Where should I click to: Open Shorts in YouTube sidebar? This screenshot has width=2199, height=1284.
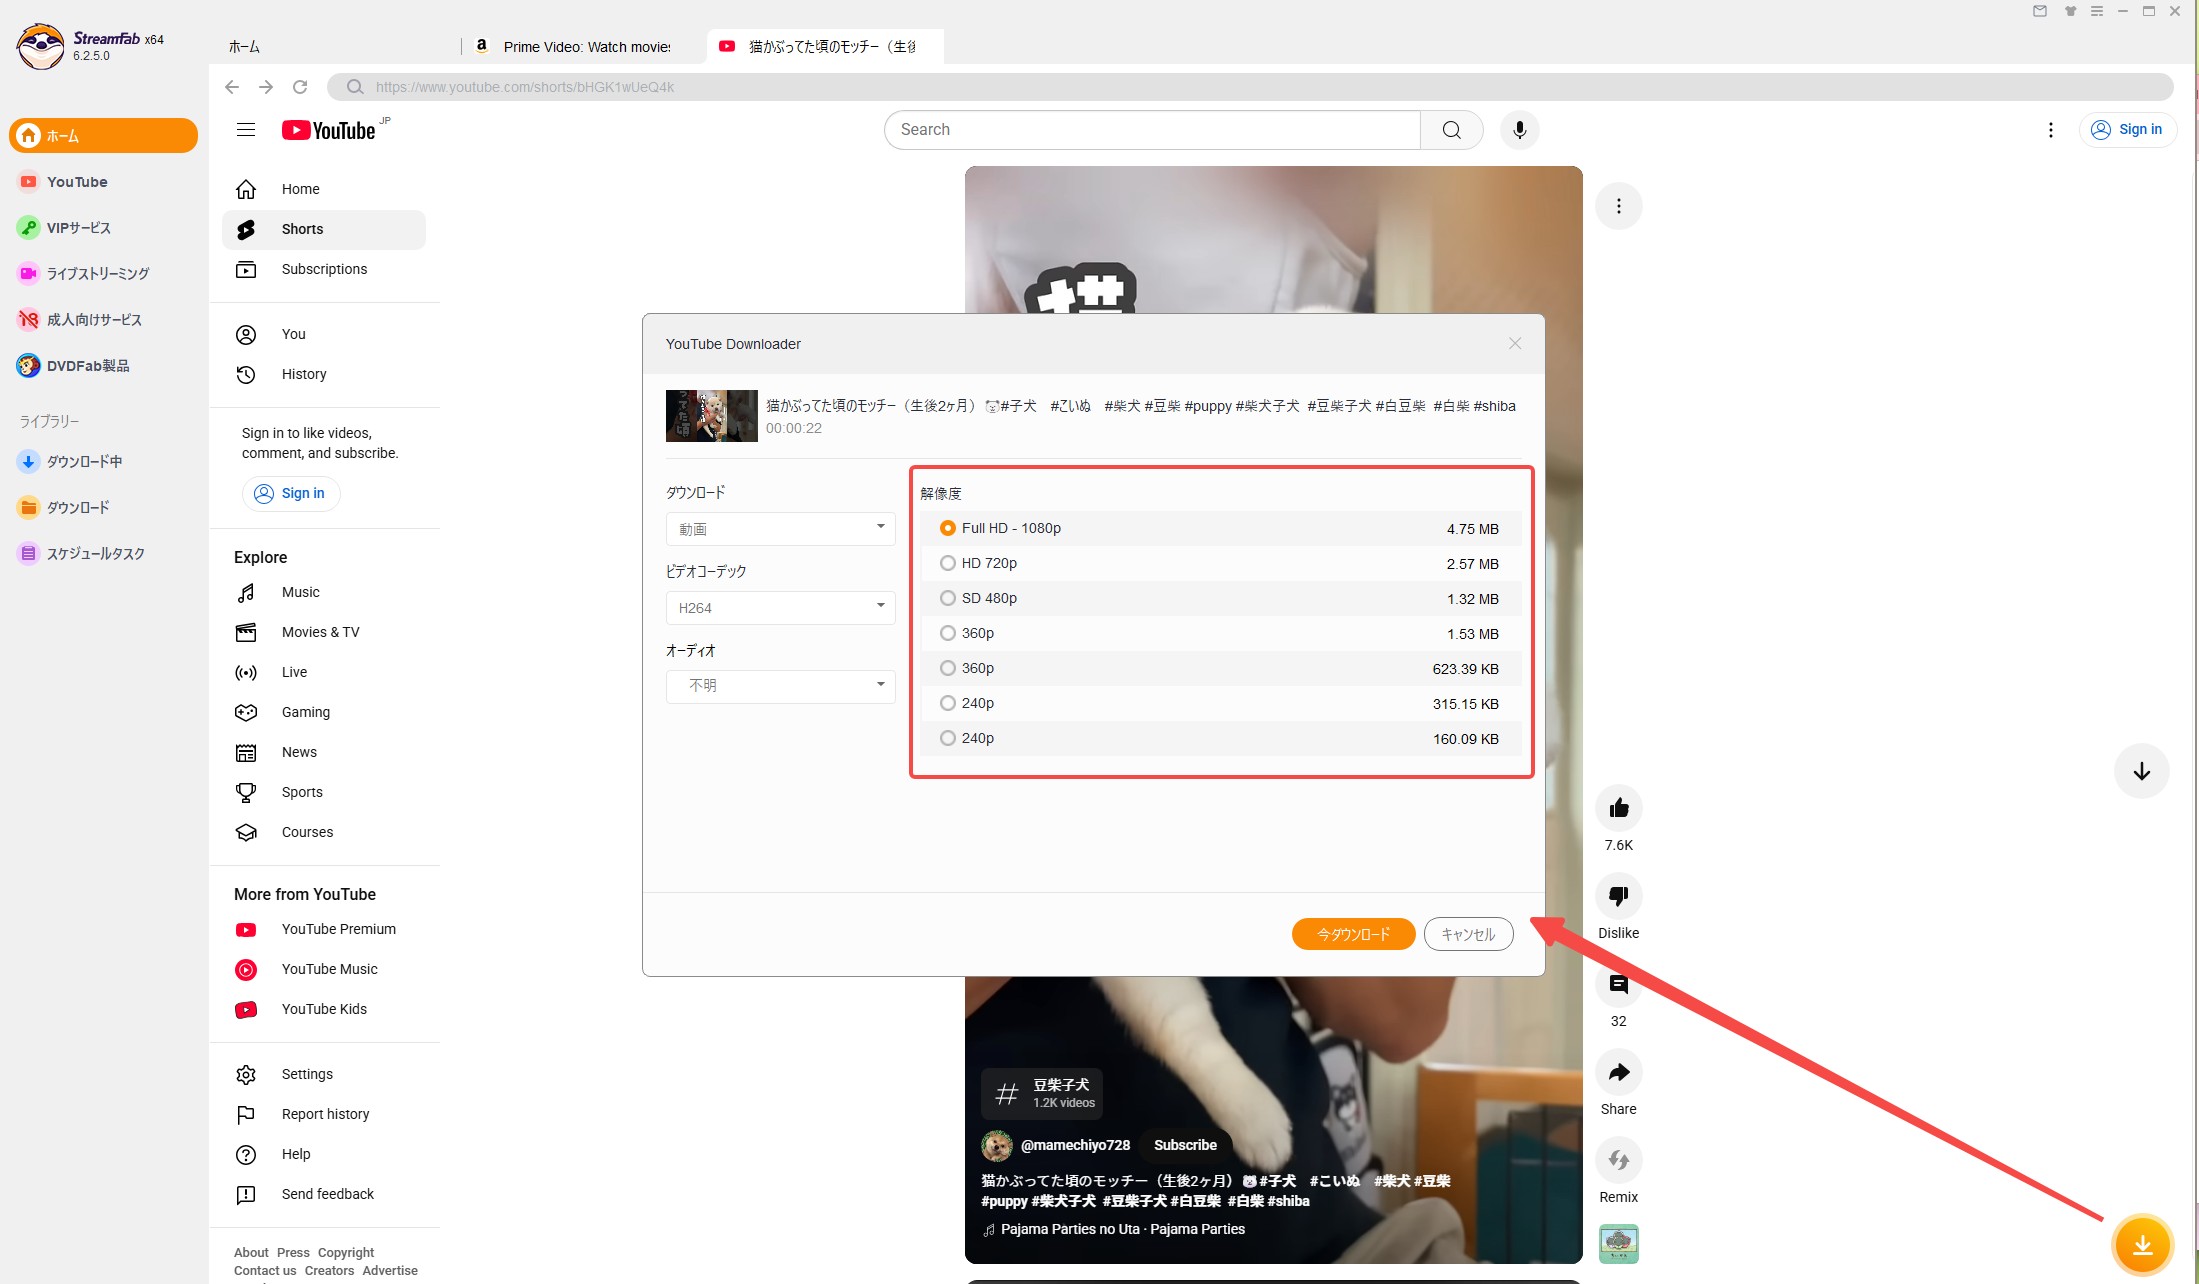point(323,229)
